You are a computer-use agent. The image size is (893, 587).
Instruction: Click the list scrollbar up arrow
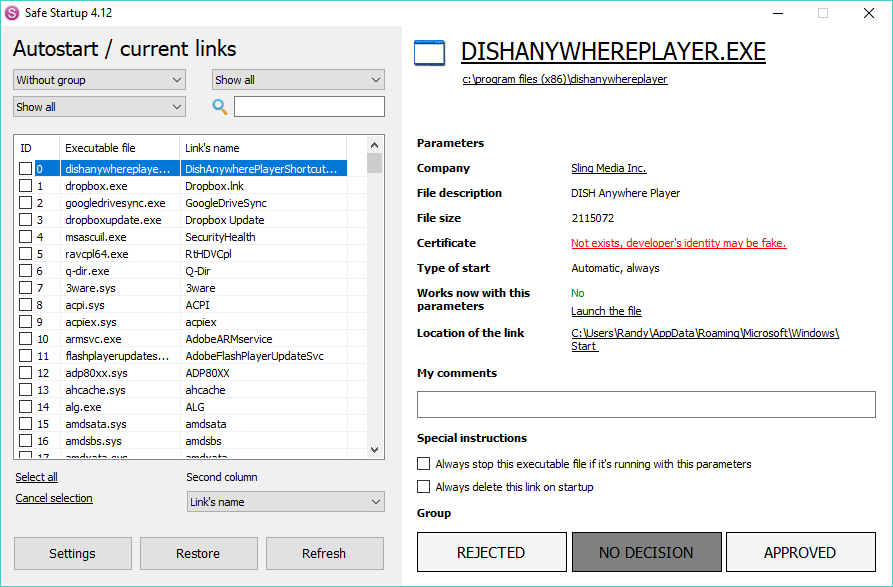[x=374, y=145]
